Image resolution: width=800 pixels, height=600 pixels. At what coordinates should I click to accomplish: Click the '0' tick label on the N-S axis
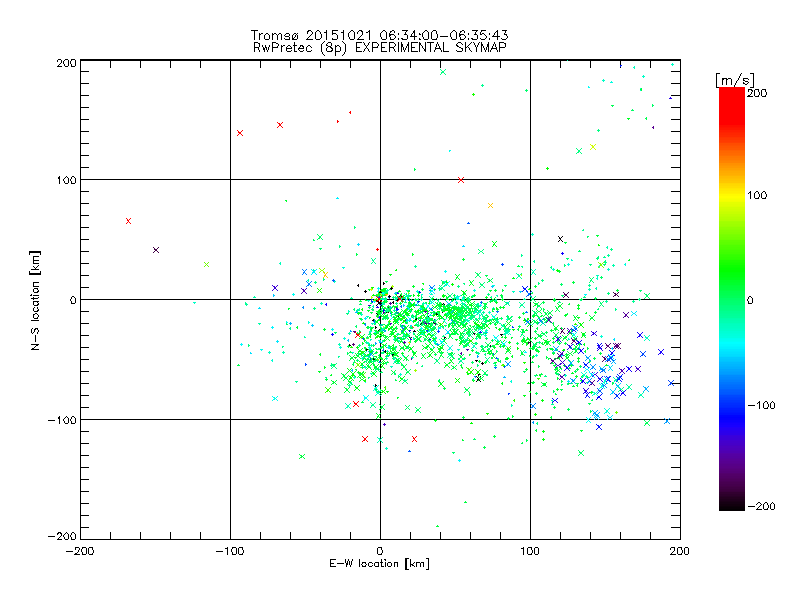tap(73, 300)
